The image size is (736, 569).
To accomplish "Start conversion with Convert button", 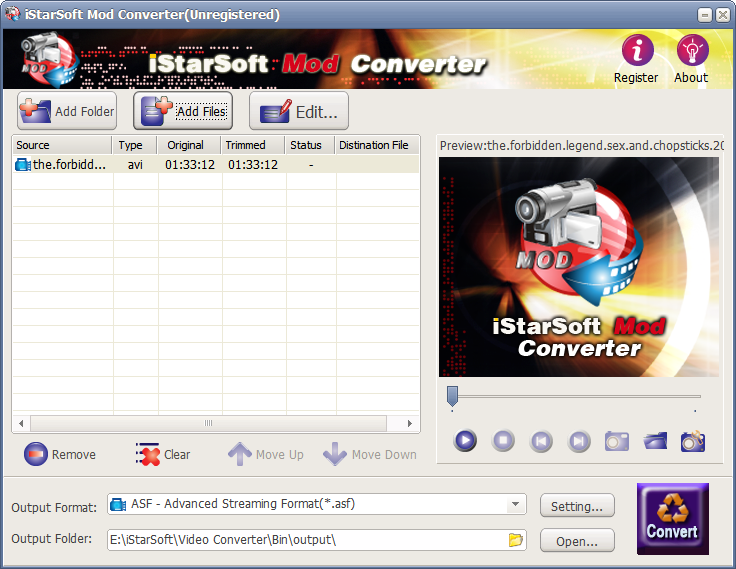I will 673,519.
